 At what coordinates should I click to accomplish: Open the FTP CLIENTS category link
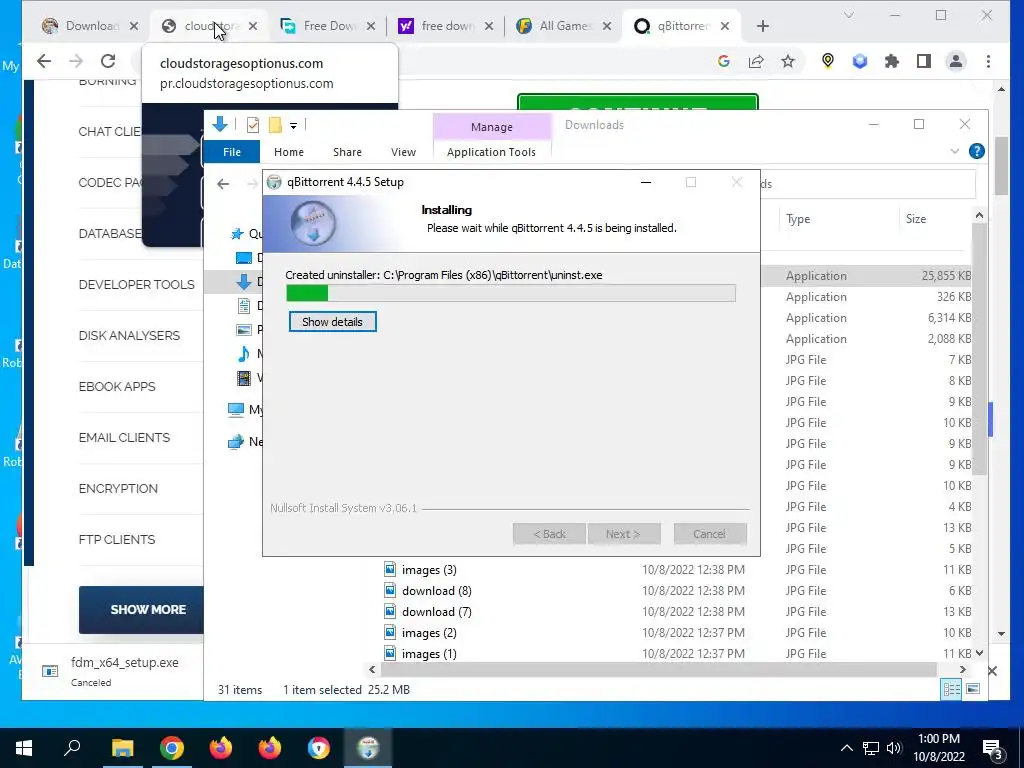pos(117,539)
